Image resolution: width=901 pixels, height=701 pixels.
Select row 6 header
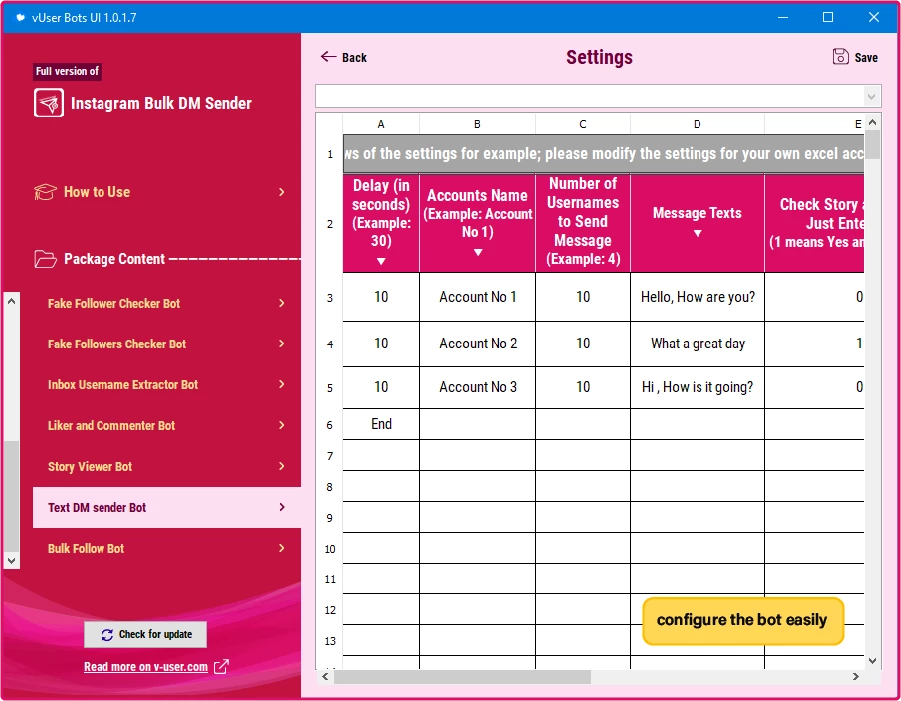tap(330, 425)
